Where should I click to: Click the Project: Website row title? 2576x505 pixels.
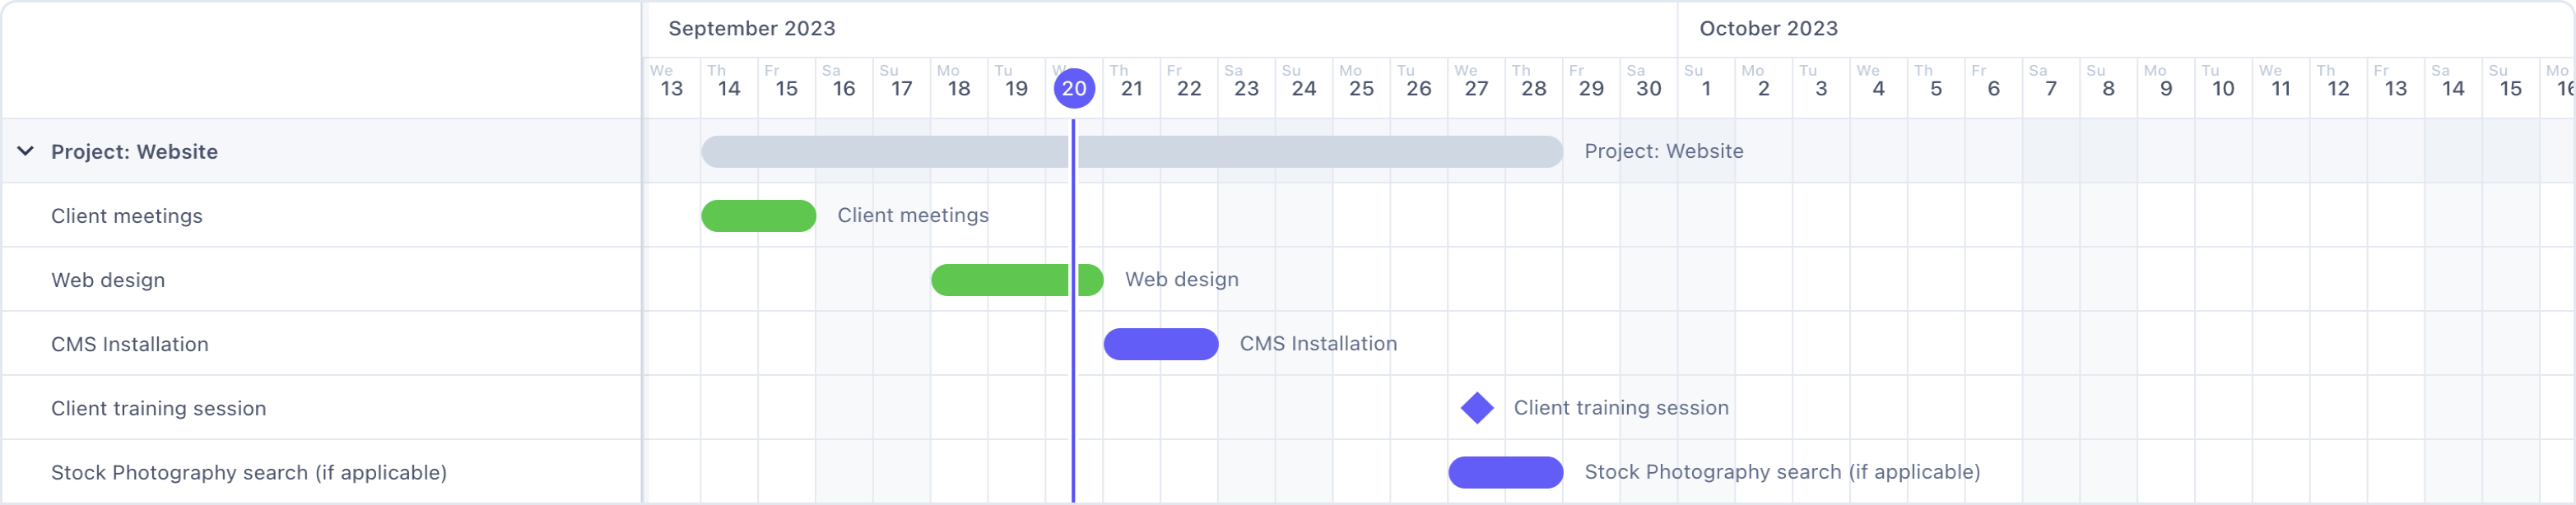(134, 152)
